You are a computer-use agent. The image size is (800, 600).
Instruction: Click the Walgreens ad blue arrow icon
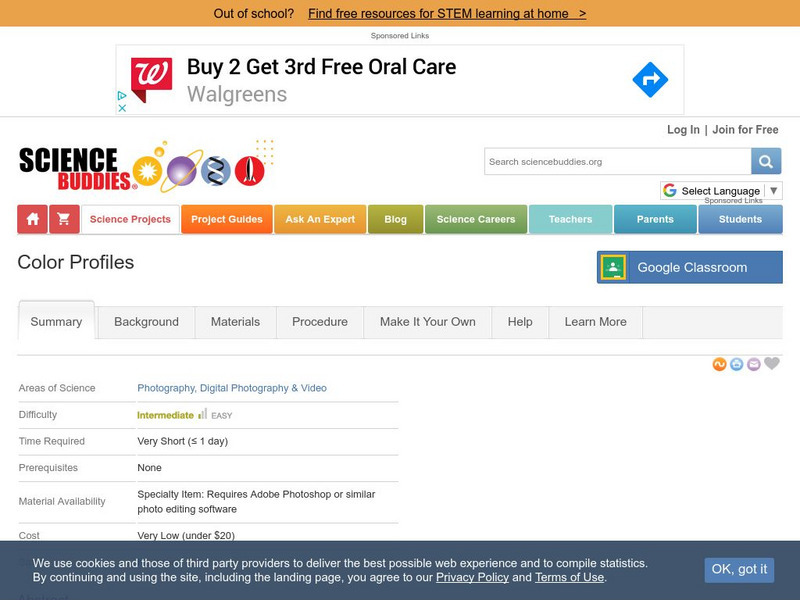tap(650, 80)
